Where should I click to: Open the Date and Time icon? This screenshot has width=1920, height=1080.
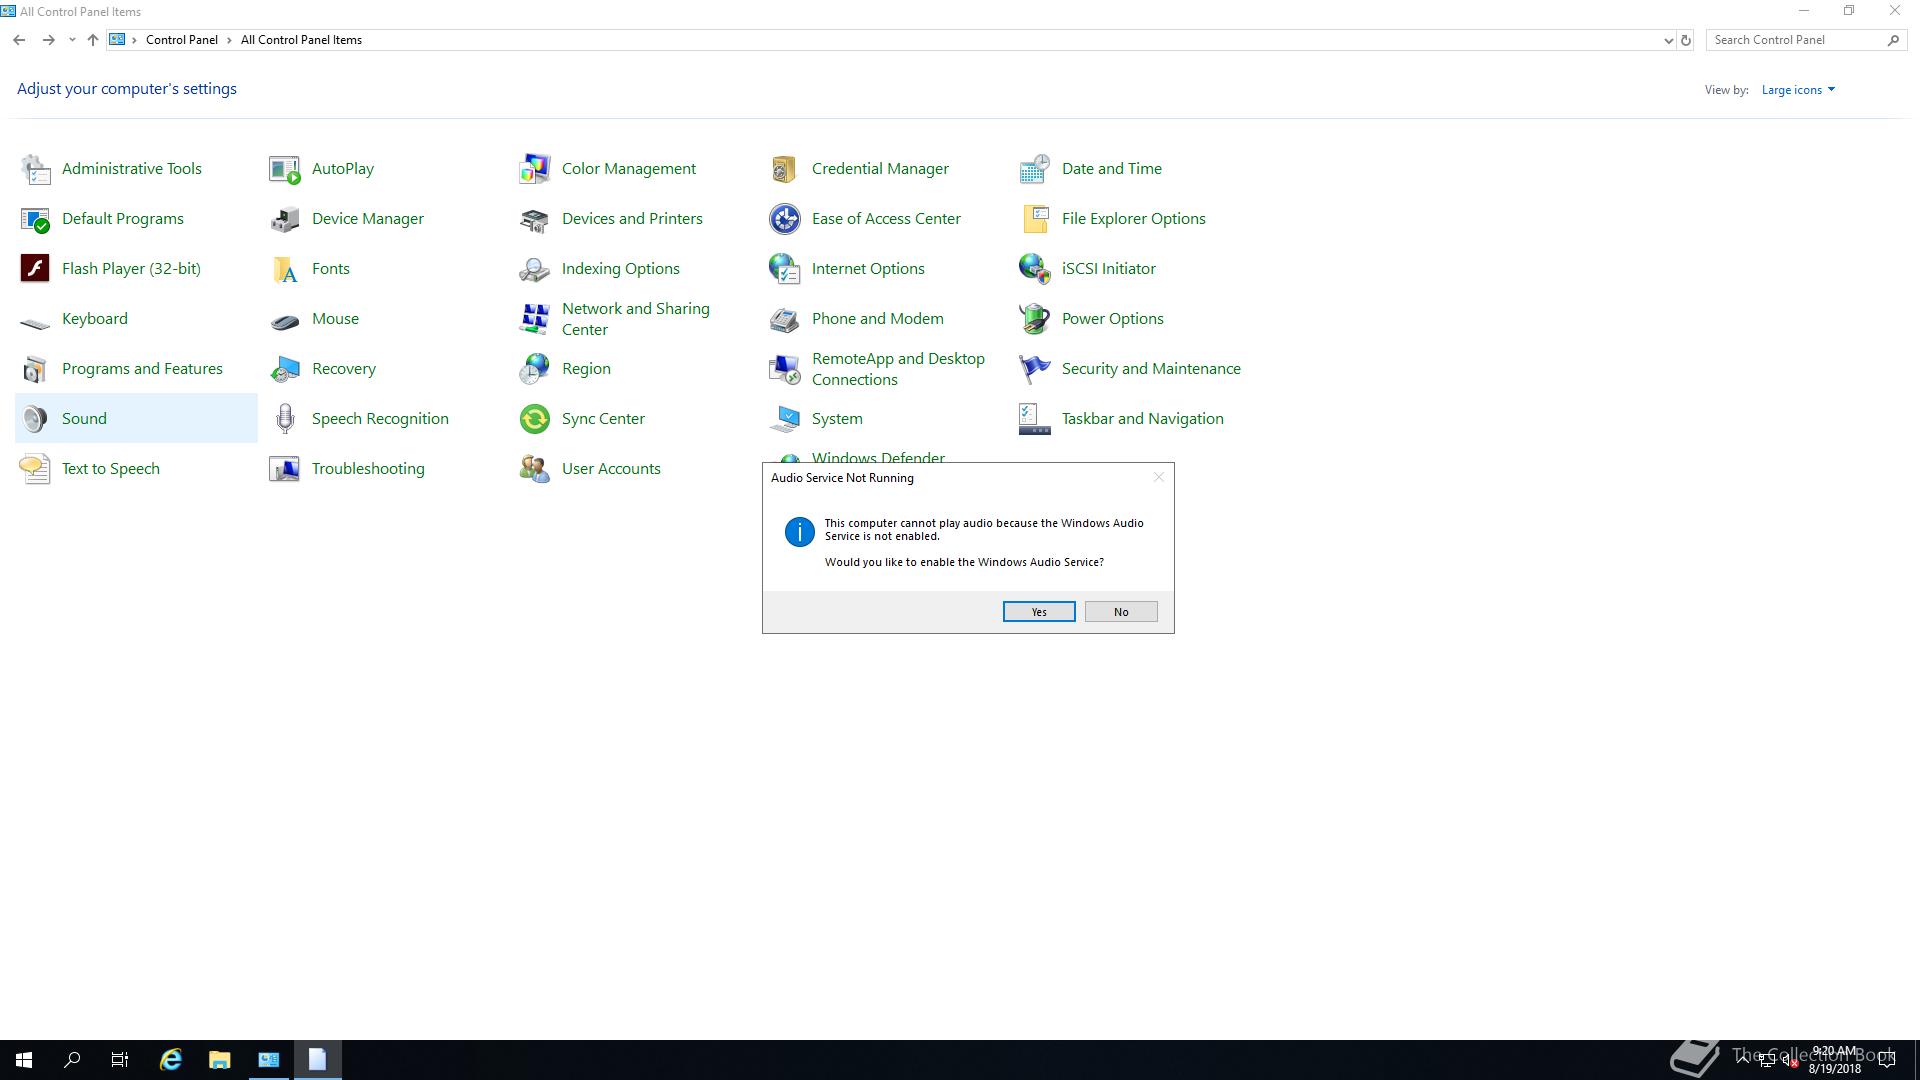point(1035,169)
